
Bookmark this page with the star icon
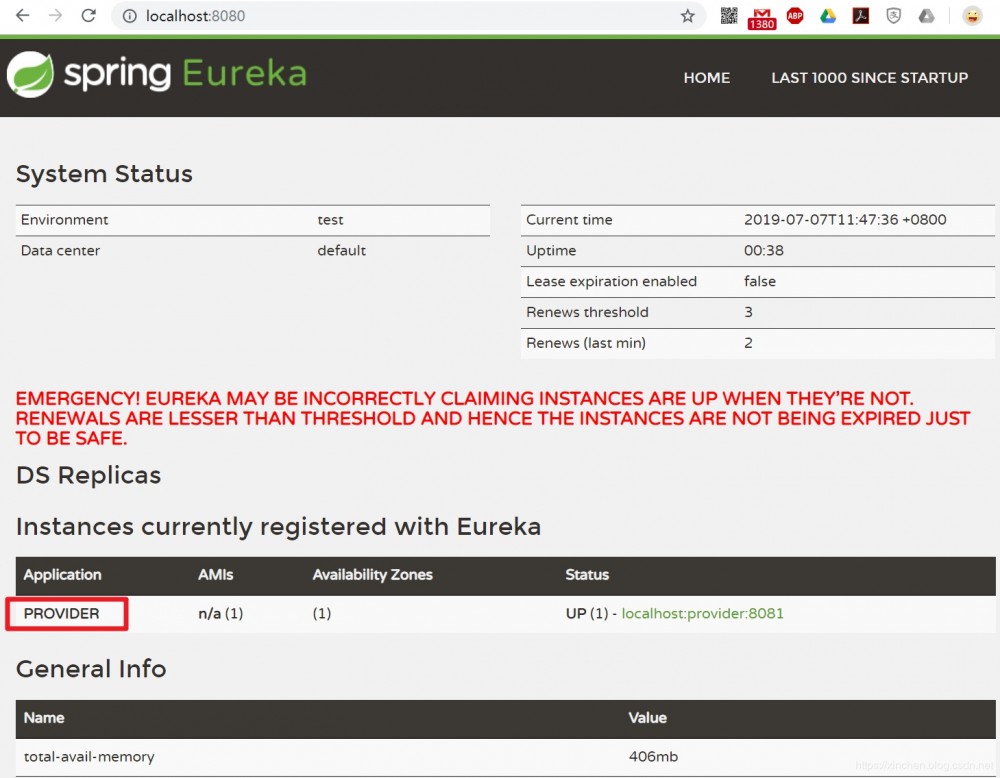pyautogui.click(x=688, y=16)
